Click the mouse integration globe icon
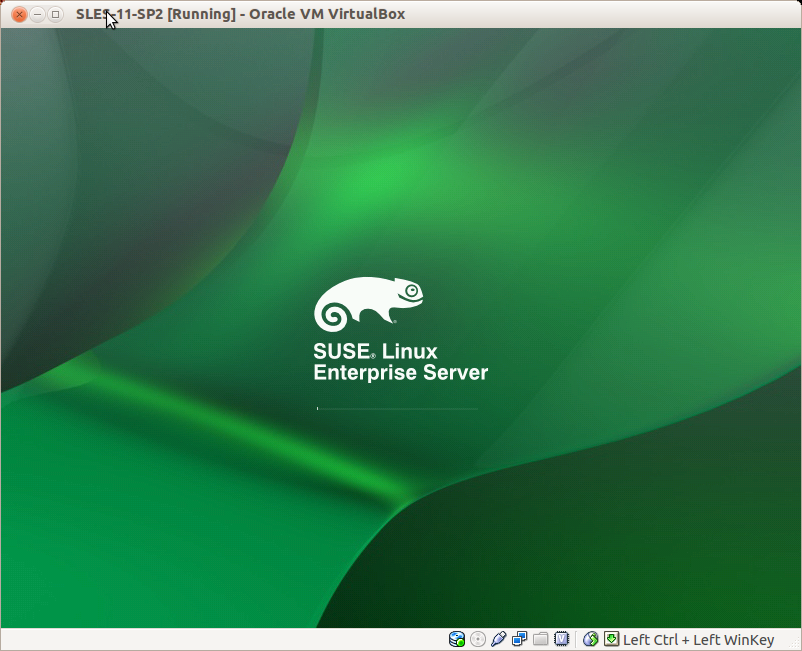 (x=591, y=639)
